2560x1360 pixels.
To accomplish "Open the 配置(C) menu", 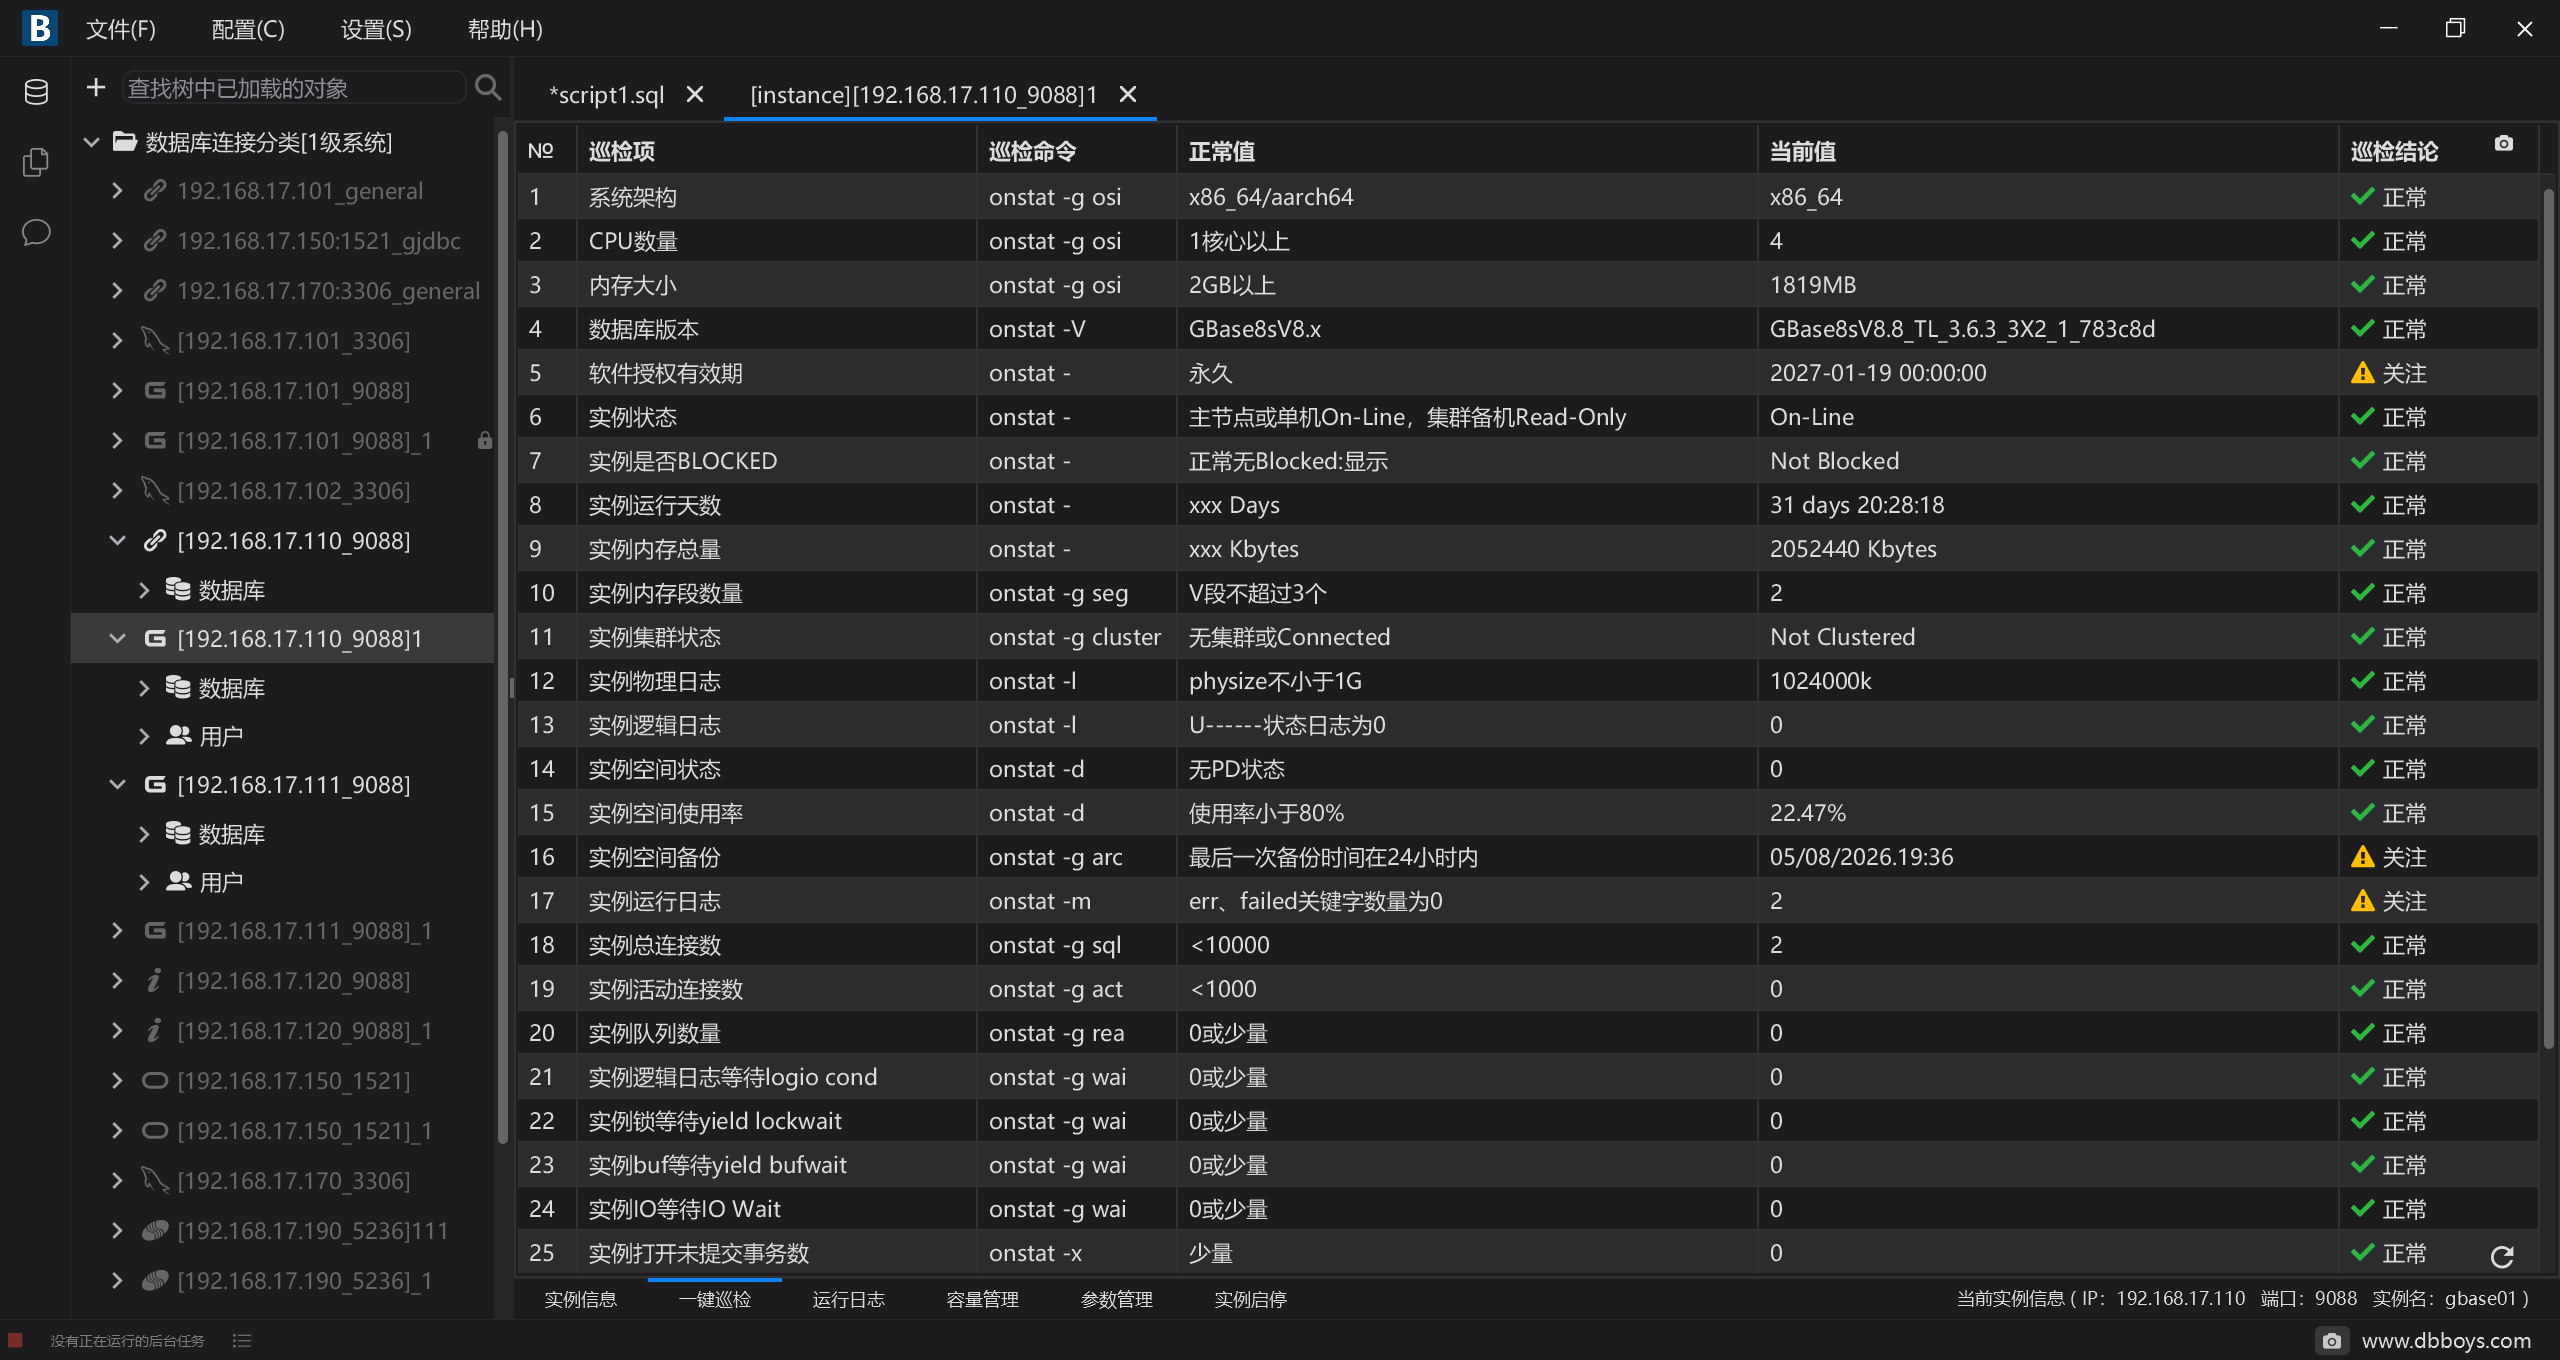I will (248, 29).
